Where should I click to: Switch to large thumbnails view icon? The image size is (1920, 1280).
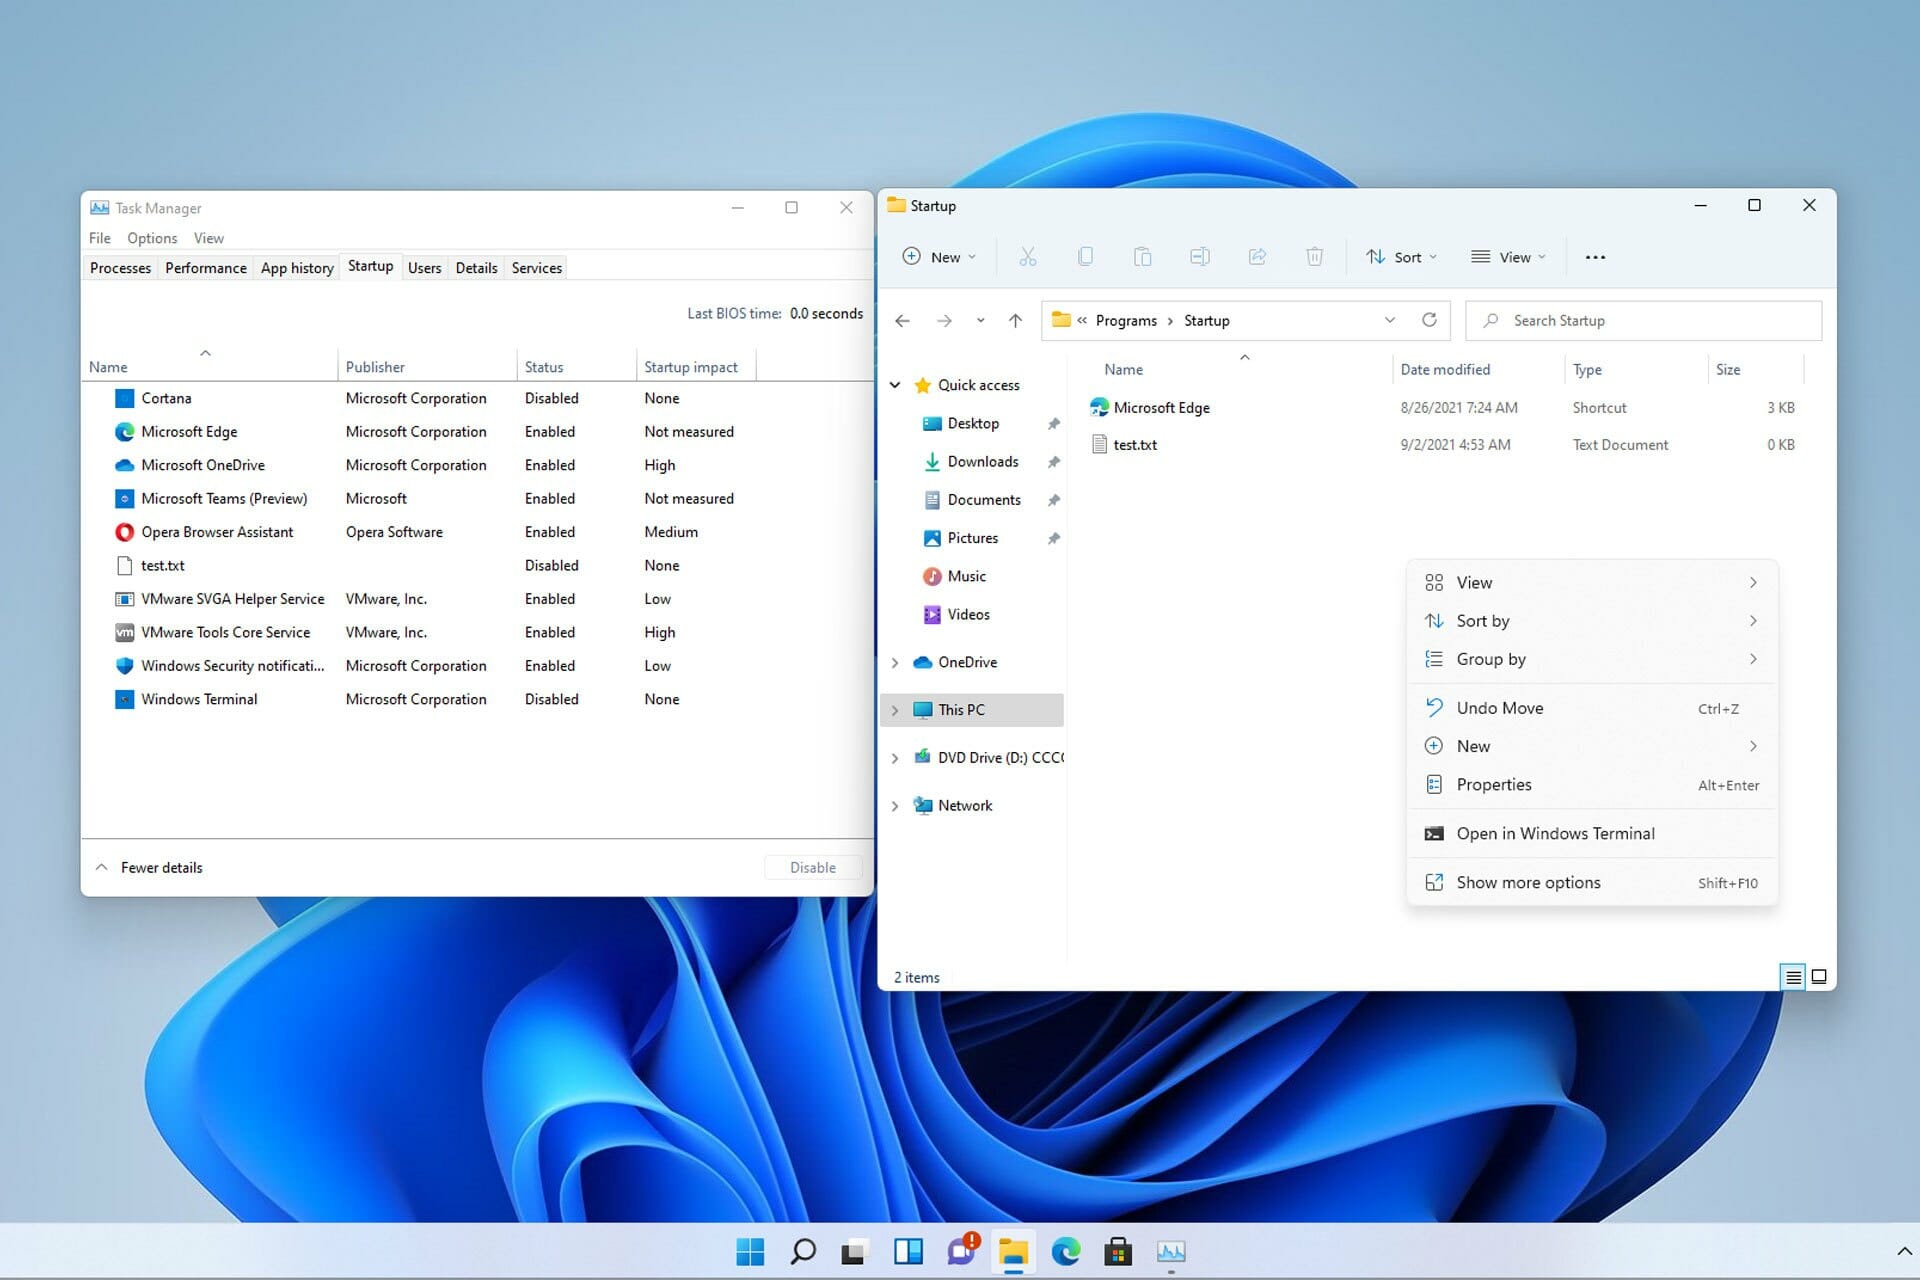tap(1819, 977)
